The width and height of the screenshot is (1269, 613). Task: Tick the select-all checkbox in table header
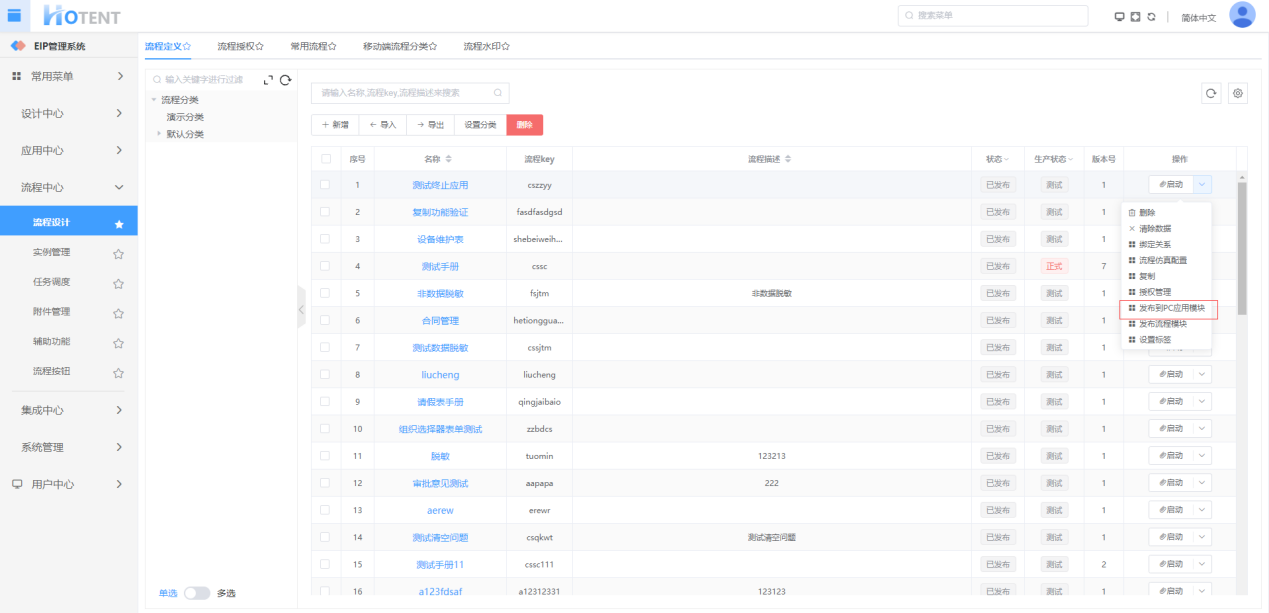pyautogui.click(x=325, y=159)
